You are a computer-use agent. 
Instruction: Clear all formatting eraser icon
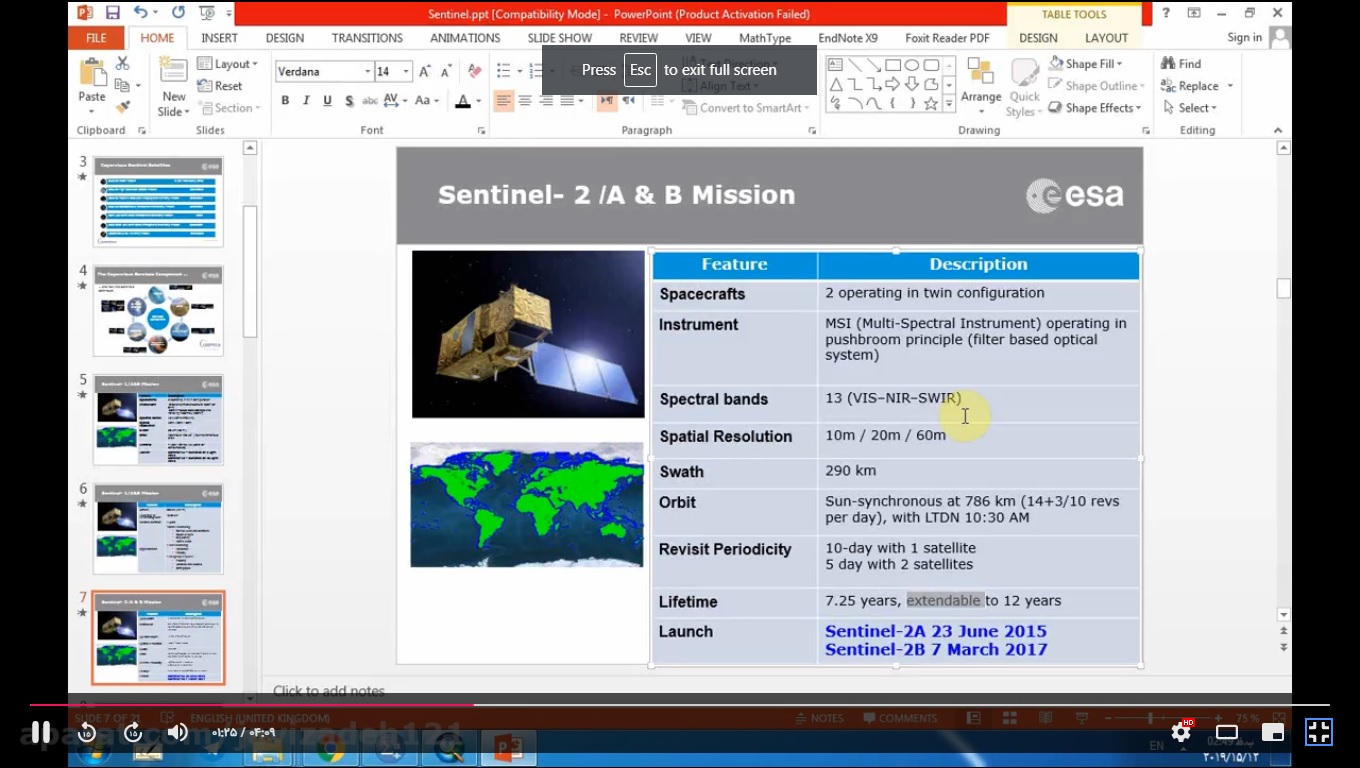pos(474,72)
